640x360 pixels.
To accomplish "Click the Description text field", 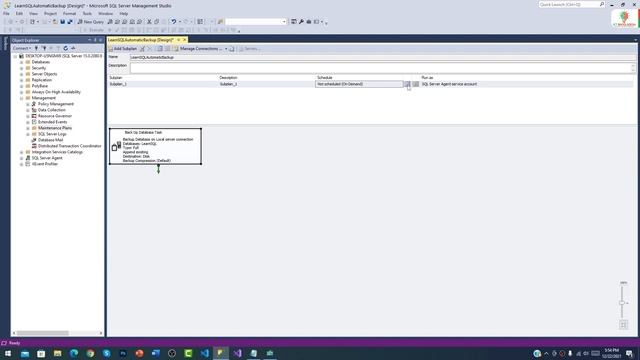I will [383, 68].
